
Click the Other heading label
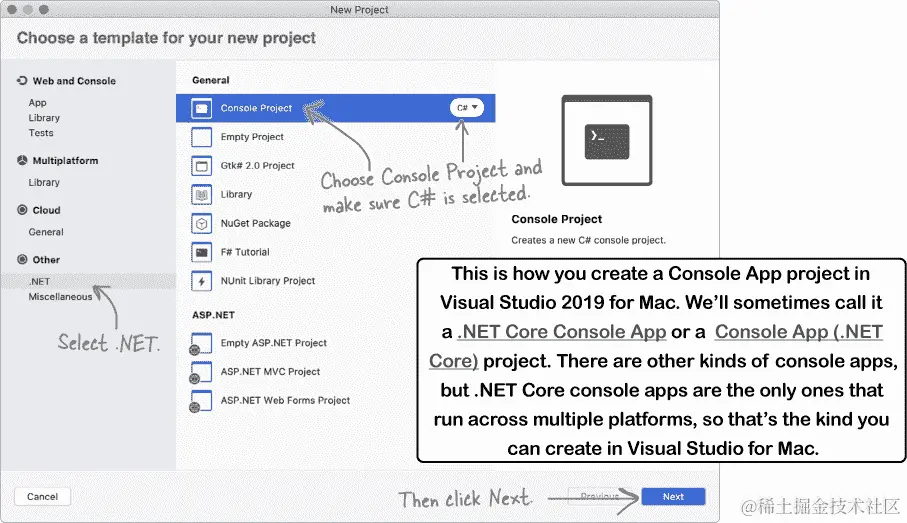[46, 260]
